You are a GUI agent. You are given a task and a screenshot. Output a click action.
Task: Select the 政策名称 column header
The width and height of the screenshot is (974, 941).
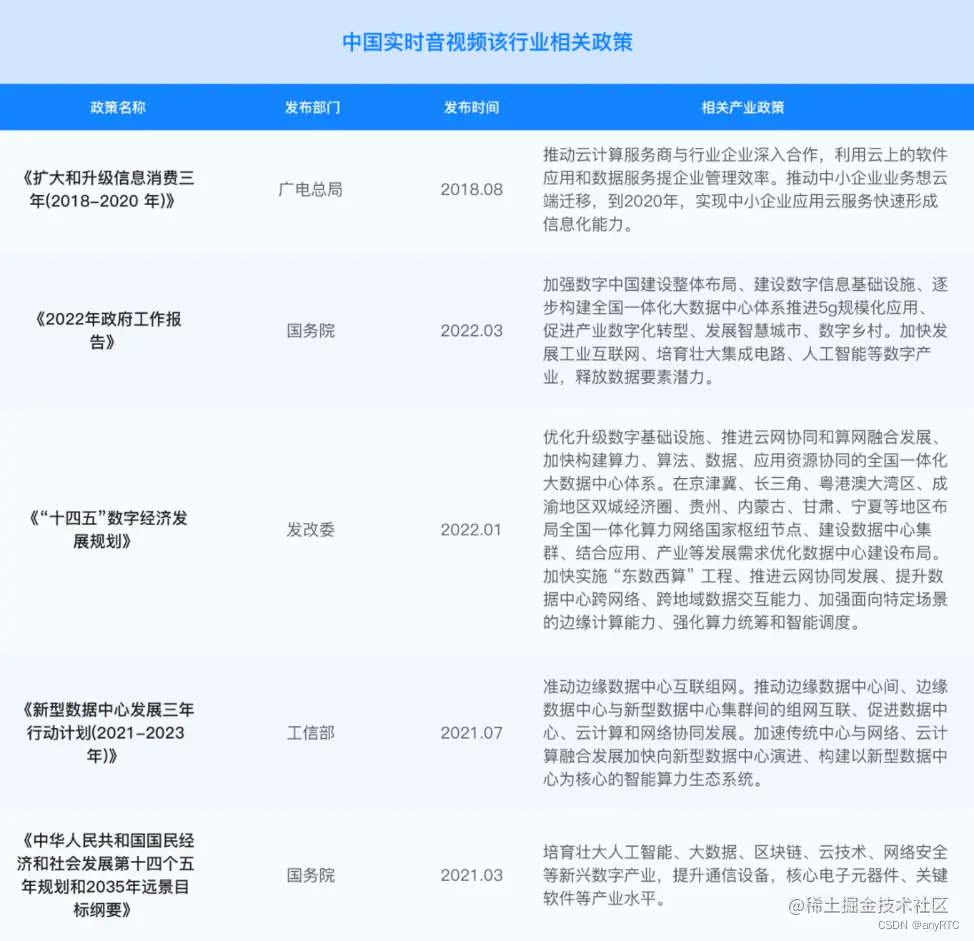(117, 107)
